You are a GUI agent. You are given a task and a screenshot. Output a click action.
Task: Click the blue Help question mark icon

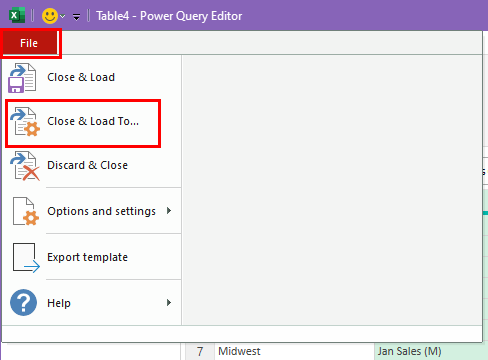(23, 302)
